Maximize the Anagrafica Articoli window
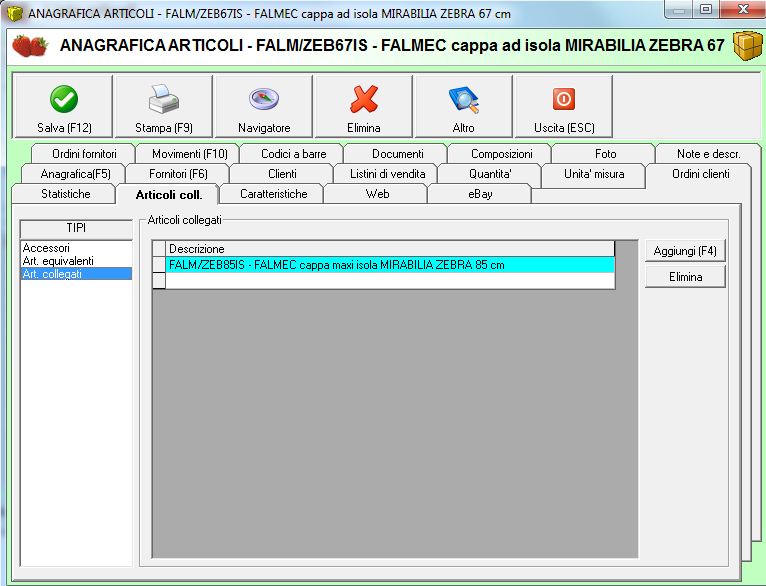 705,9
